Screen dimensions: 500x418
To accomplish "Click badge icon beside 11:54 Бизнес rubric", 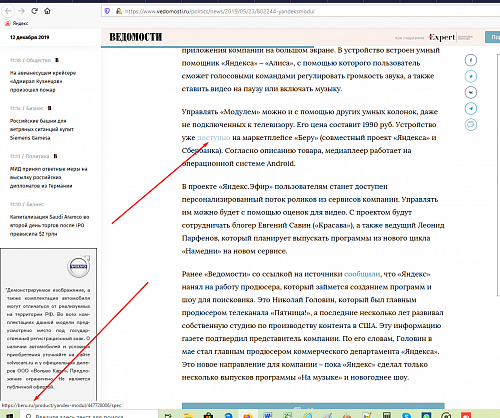I will pyautogui.click(x=50, y=108).
